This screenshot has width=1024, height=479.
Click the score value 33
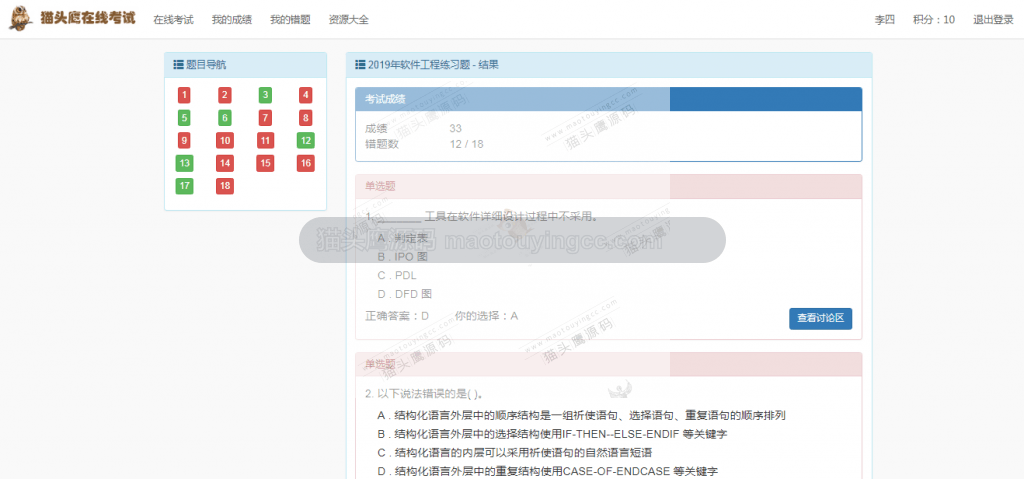[x=455, y=129]
